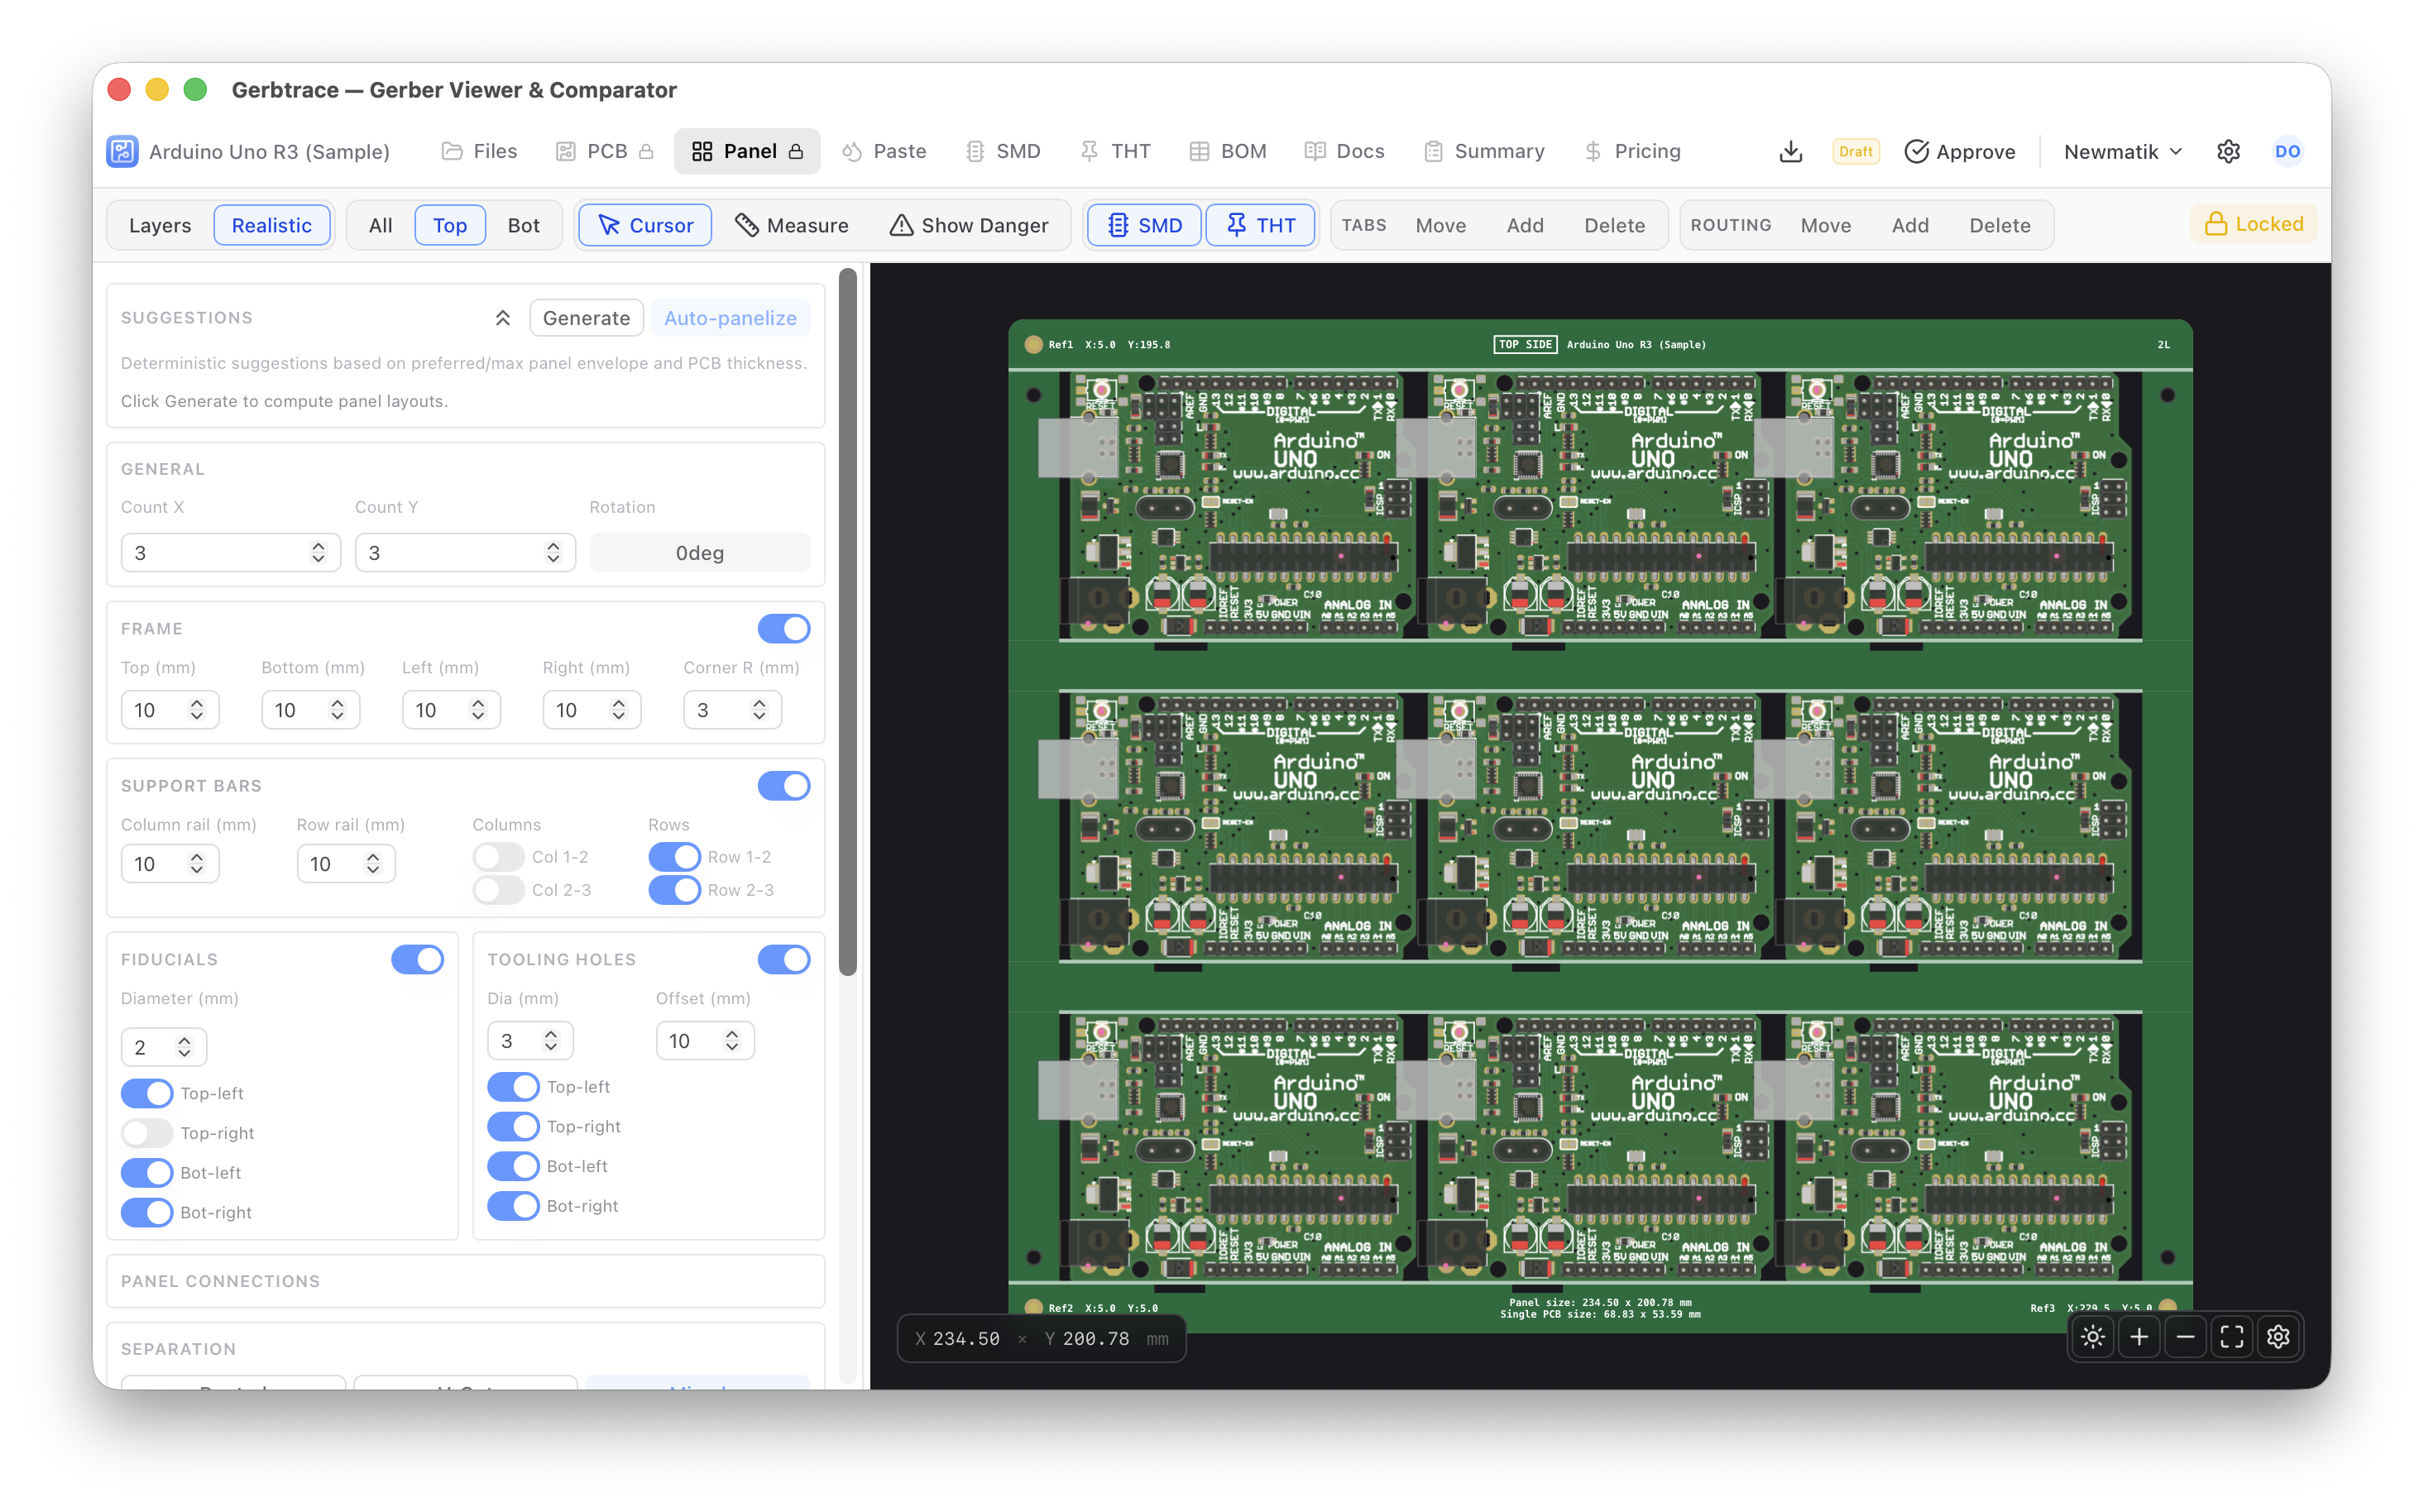Enable Top-right fiducial toggle
This screenshot has height=1512, width=2424.
pyautogui.click(x=147, y=1133)
